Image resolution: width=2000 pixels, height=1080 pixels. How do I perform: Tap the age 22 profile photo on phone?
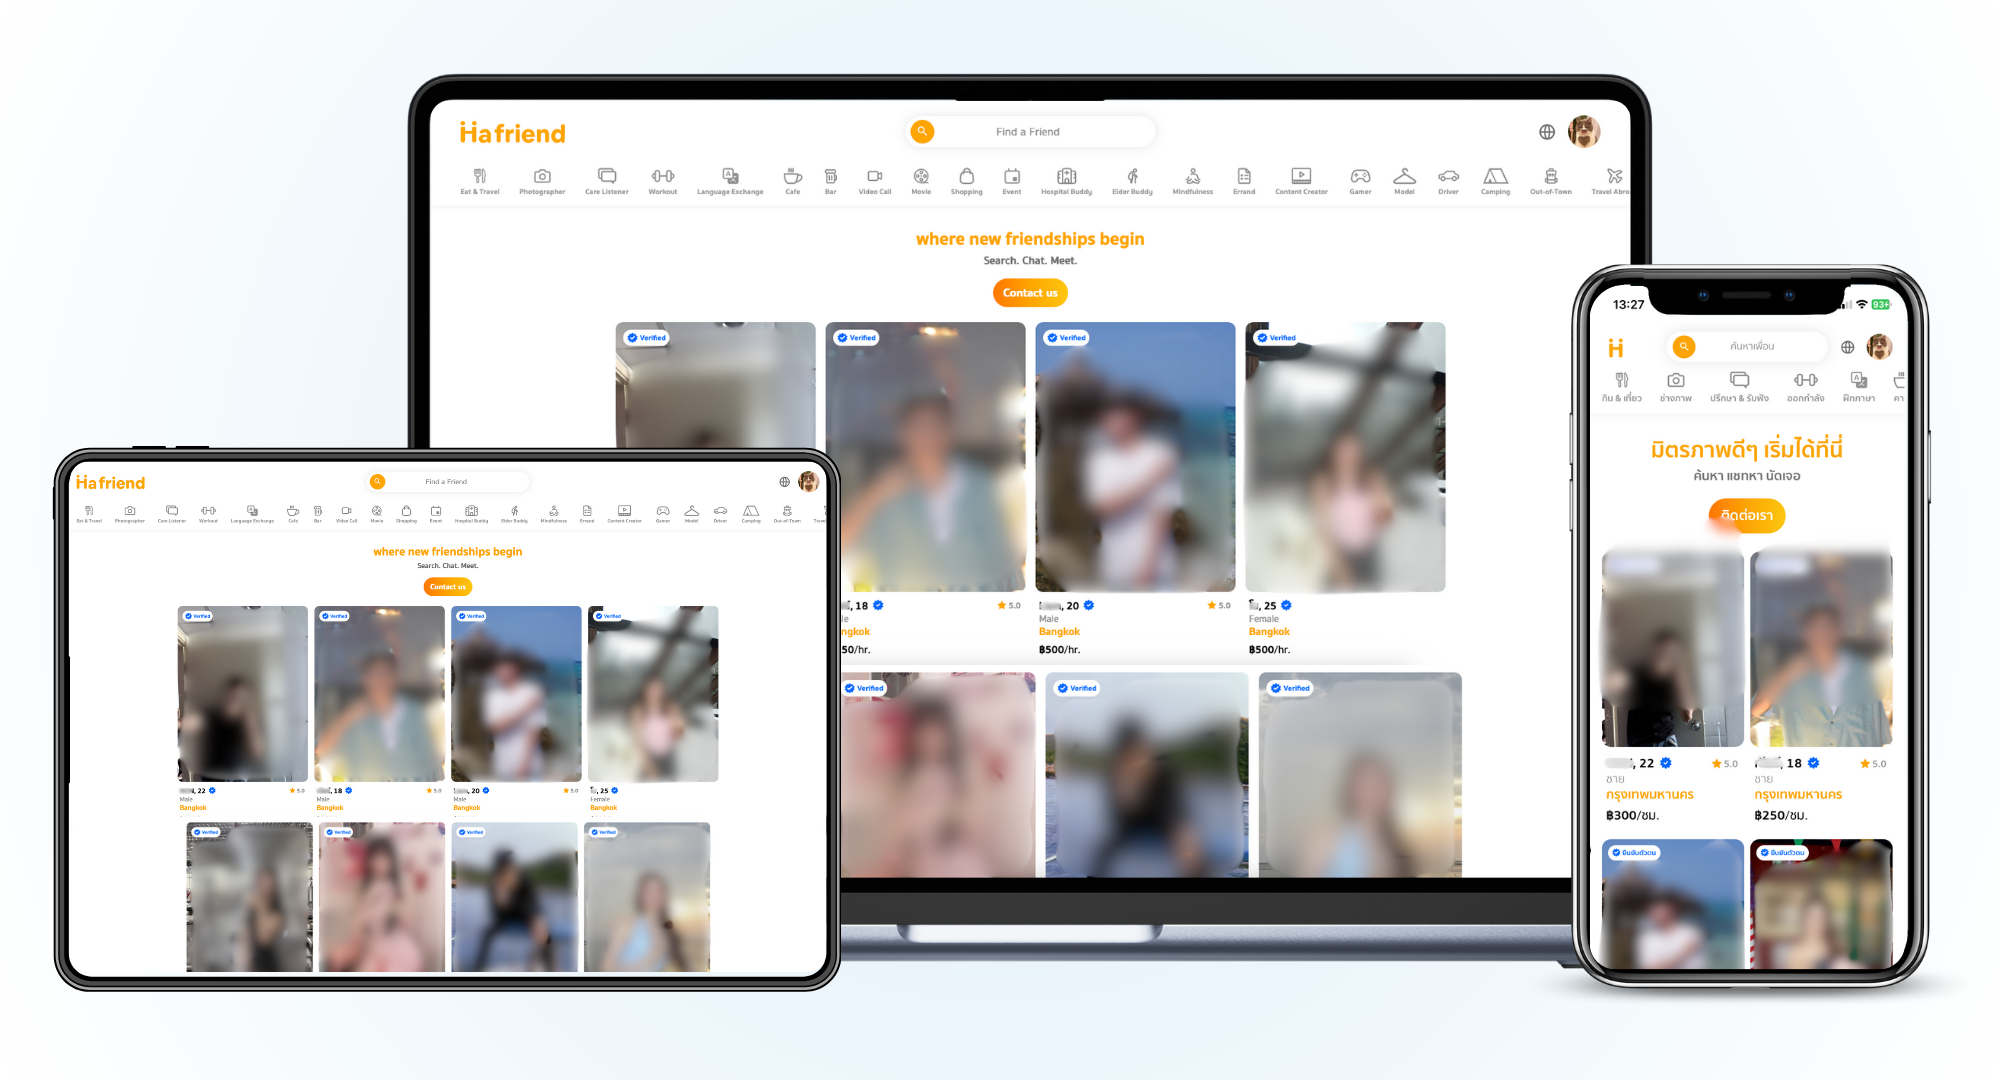coord(1673,649)
